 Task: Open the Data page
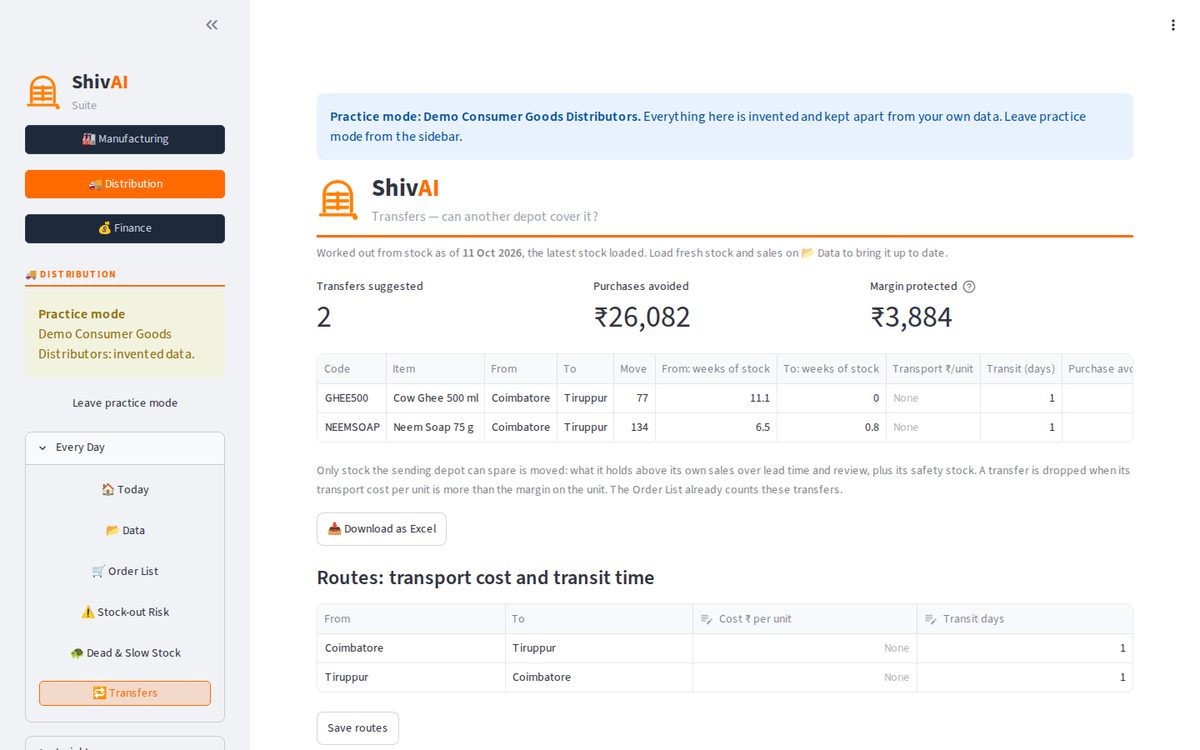(125, 530)
